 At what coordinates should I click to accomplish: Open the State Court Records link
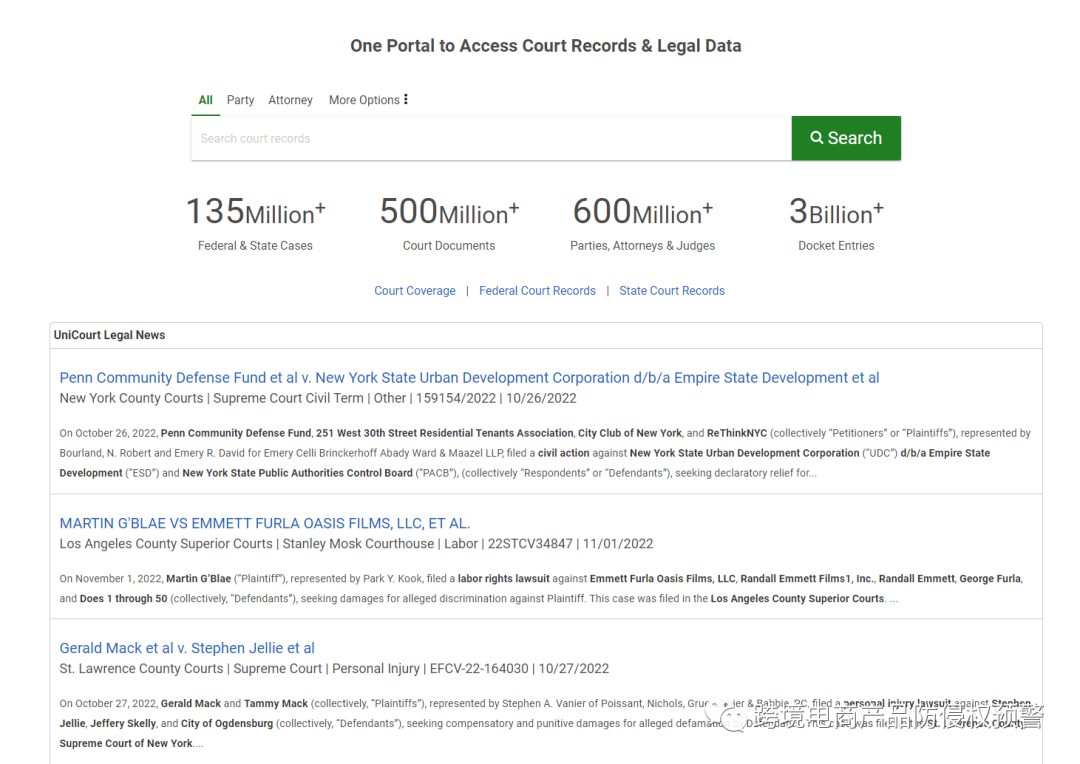[672, 291]
